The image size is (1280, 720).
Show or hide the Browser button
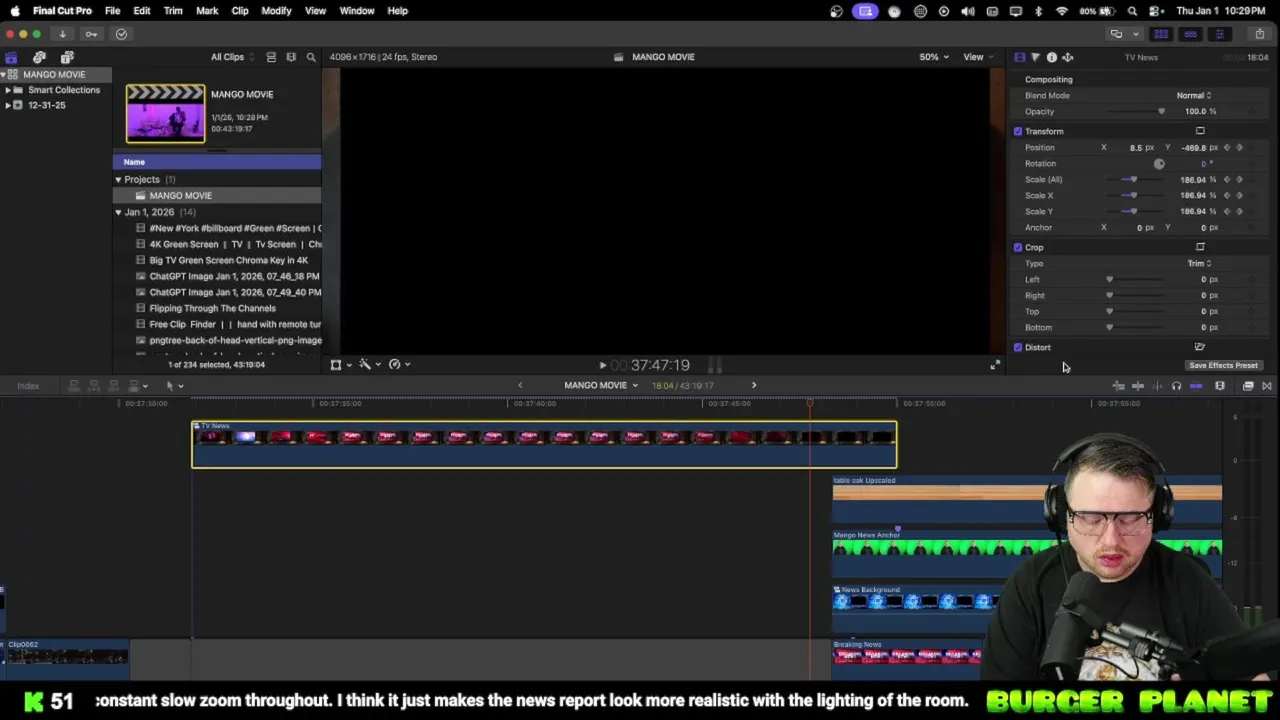(1161, 34)
